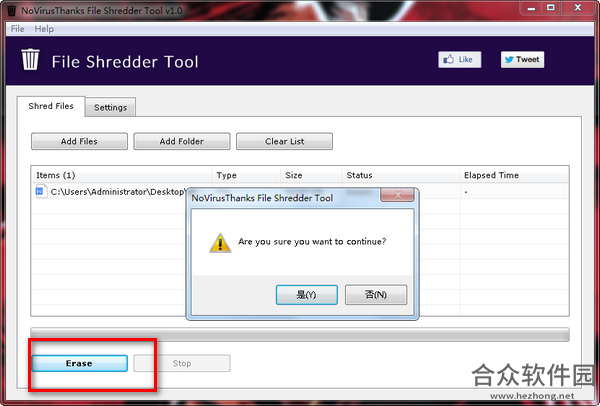Screen dimensions: 600x406
Task: Switch to the Settings tab
Action: 110,107
